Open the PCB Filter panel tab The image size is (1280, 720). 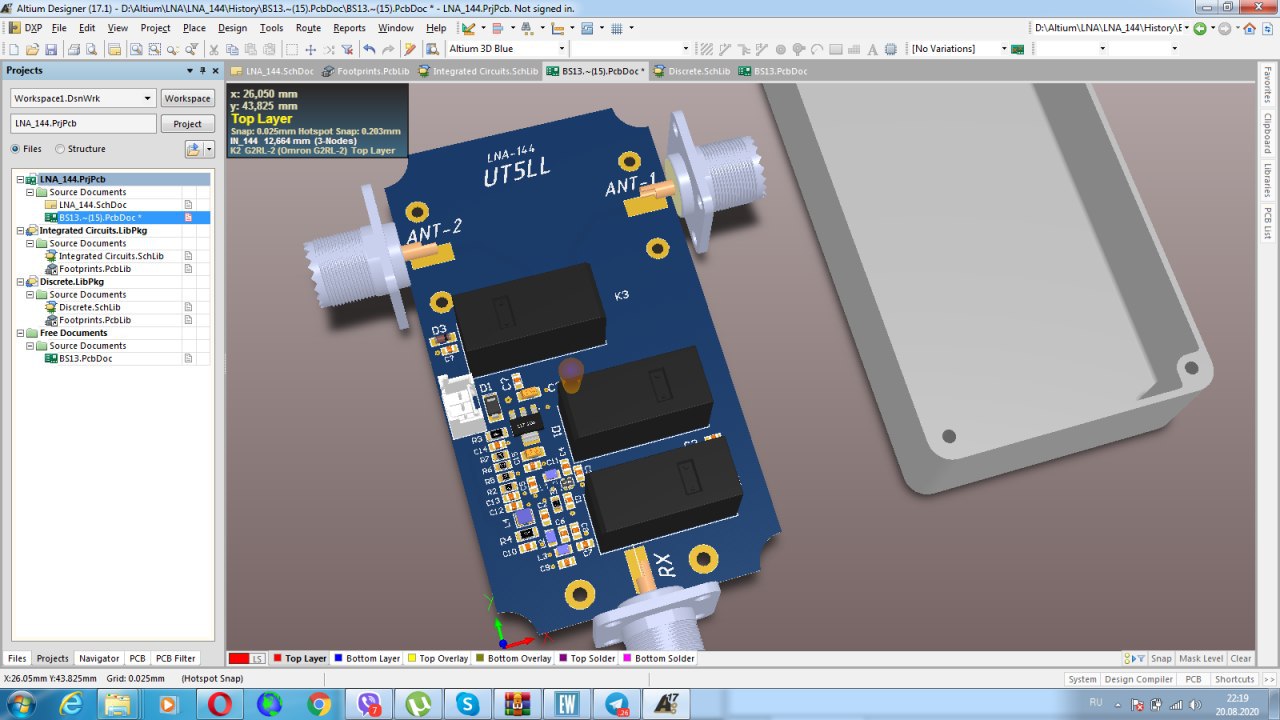(176, 658)
